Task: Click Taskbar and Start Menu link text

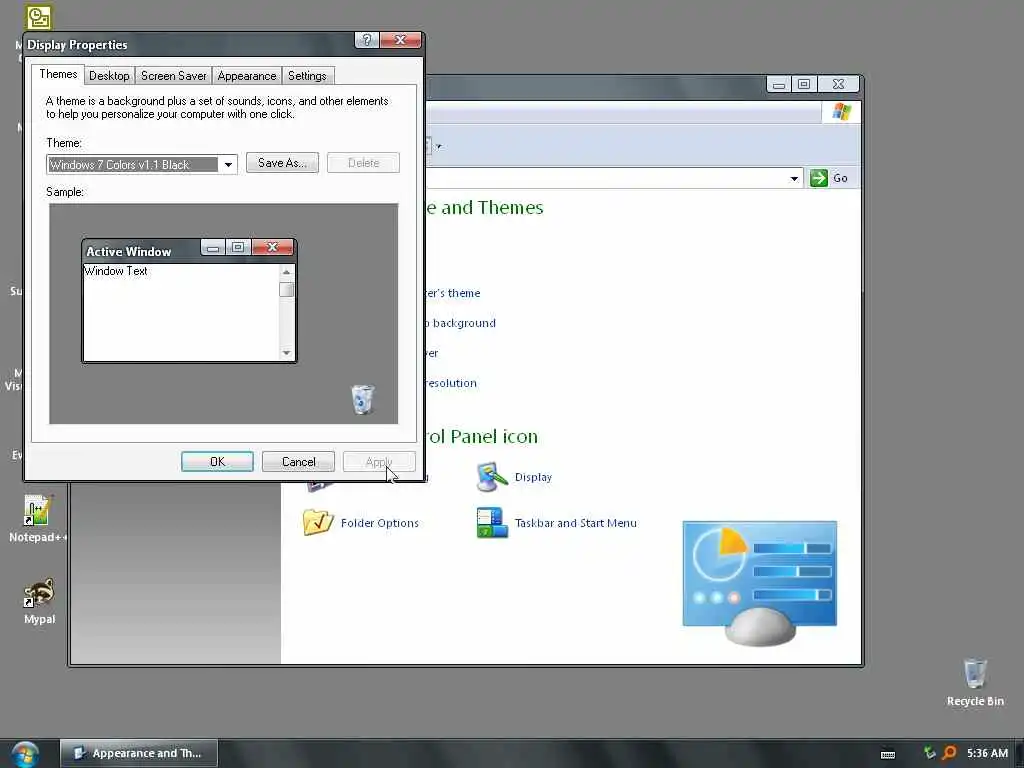Action: 575,522
